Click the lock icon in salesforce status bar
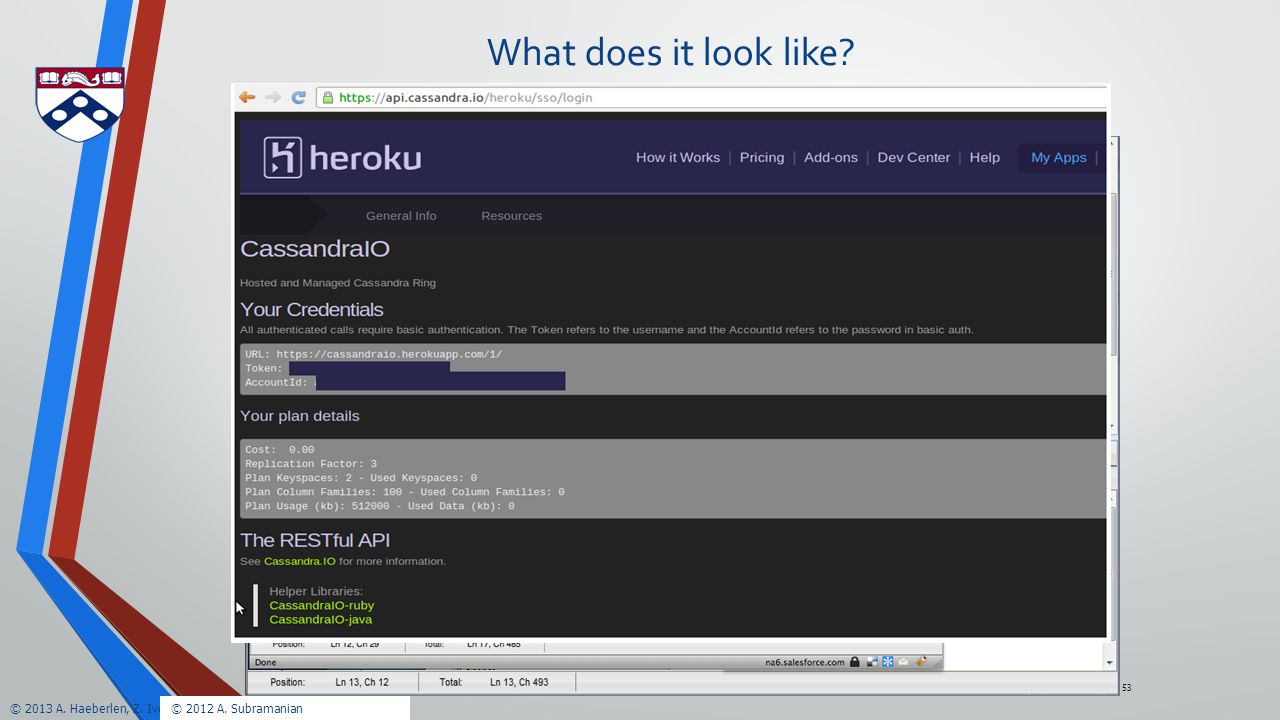This screenshot has width=1280, height=720. click(x=856, y=662)
